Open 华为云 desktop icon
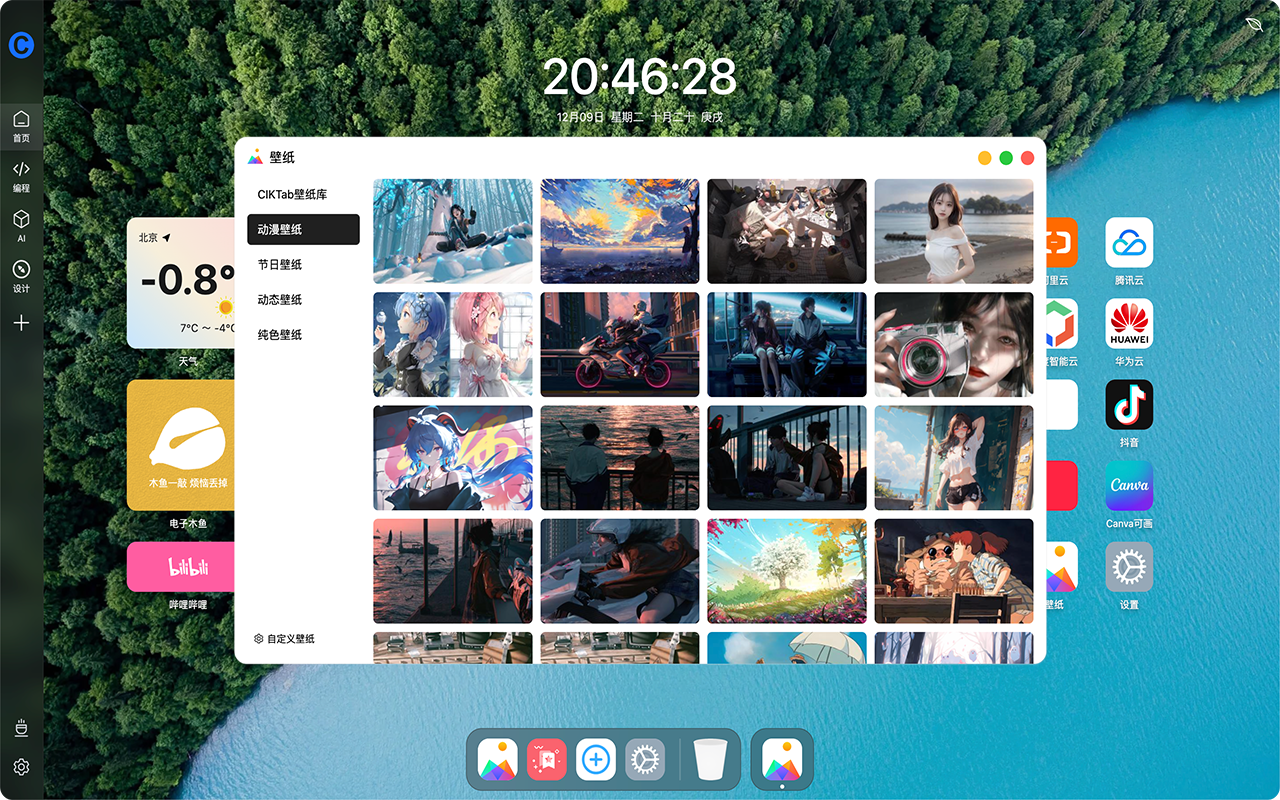Image resolution: width=1280 pixels, height=800 pixels. point(1129,323)
